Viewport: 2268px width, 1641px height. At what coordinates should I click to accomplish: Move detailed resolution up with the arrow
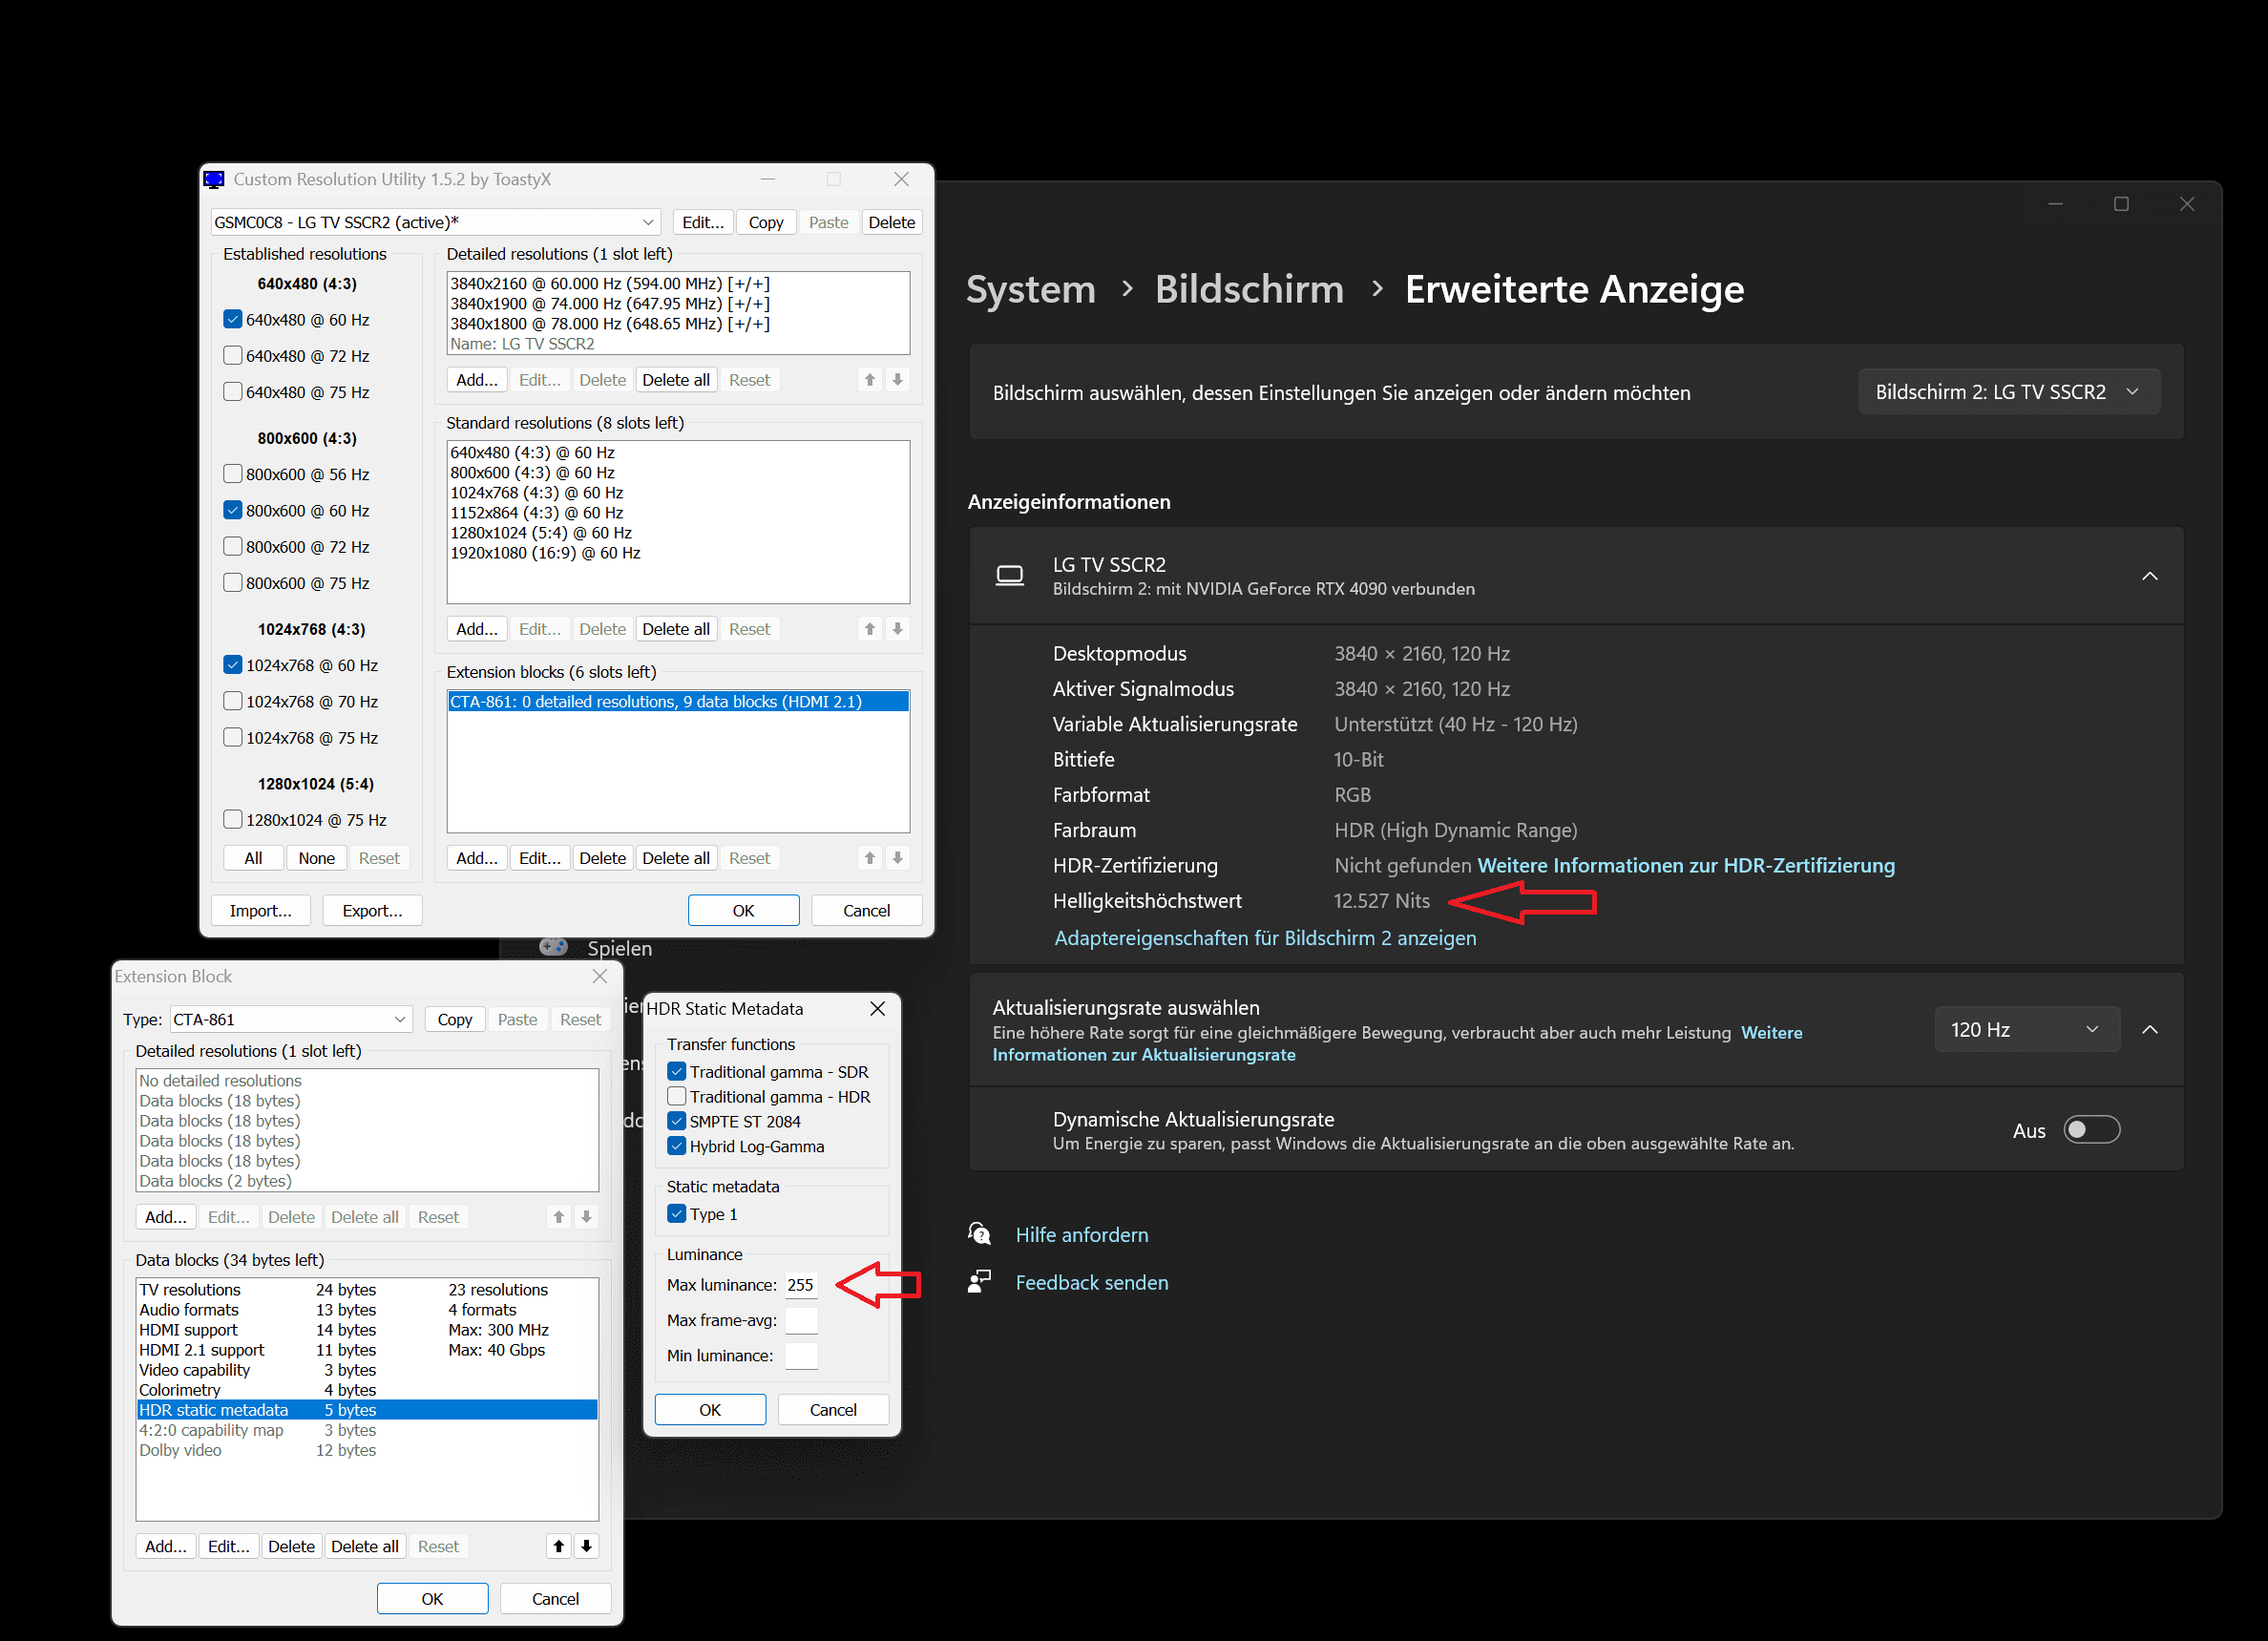coord(870,380)
